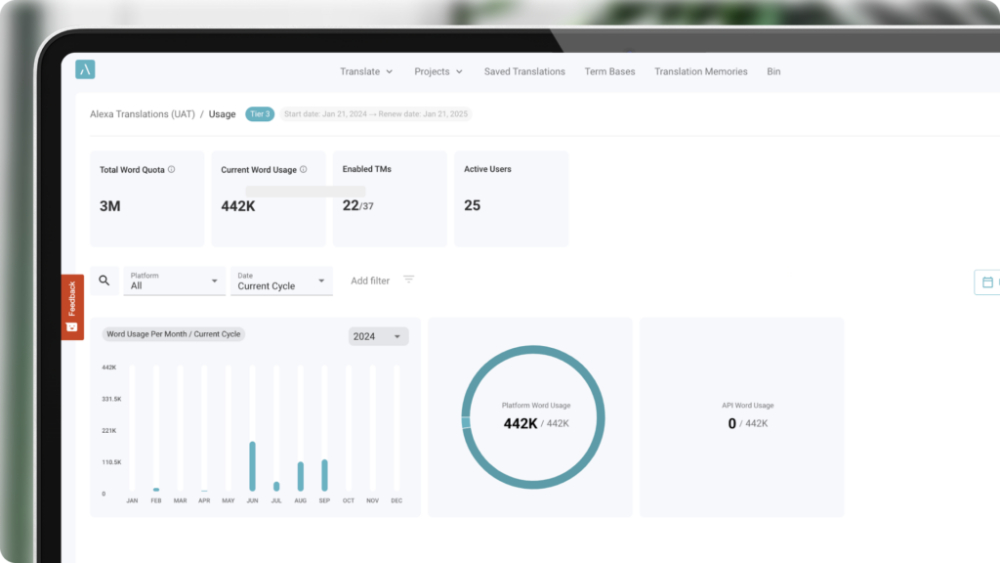
Task: Open the calendar date picker icon
Action: coord(987,283)
